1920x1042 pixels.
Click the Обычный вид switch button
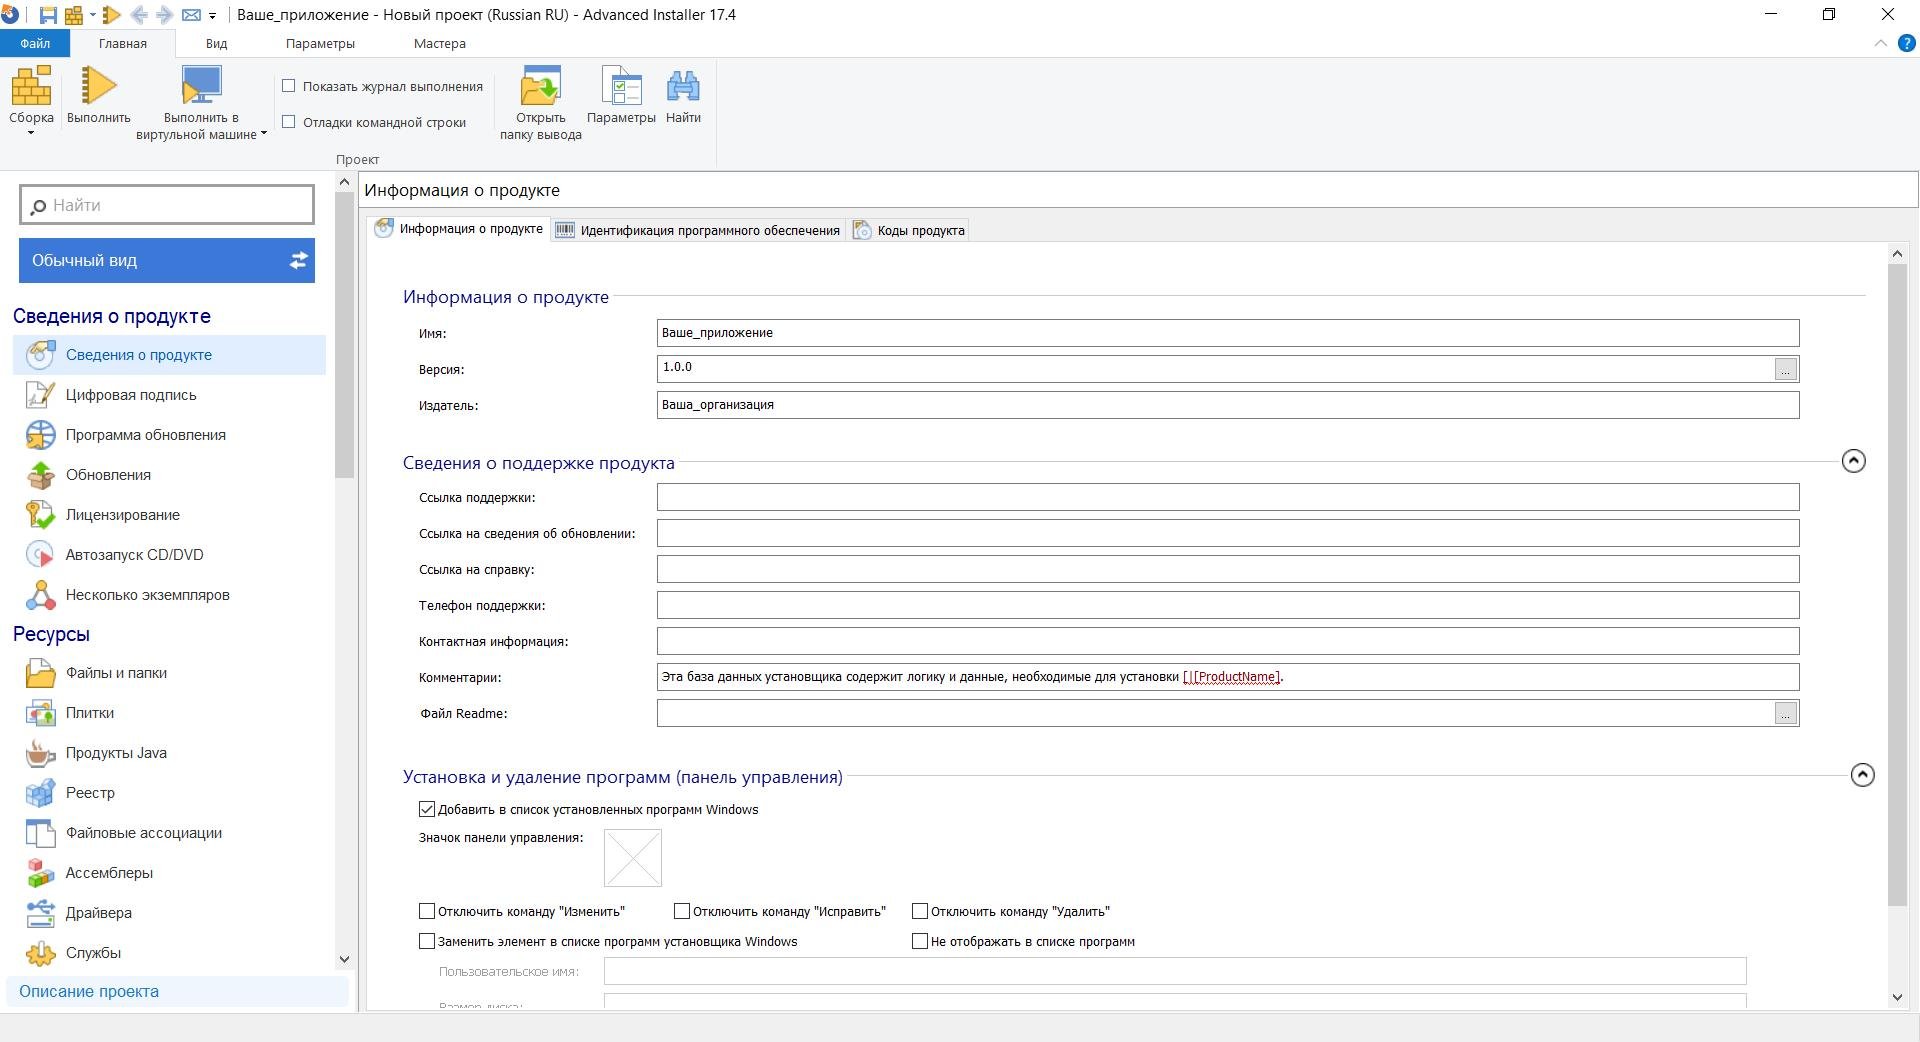click(x=167, y=260)
